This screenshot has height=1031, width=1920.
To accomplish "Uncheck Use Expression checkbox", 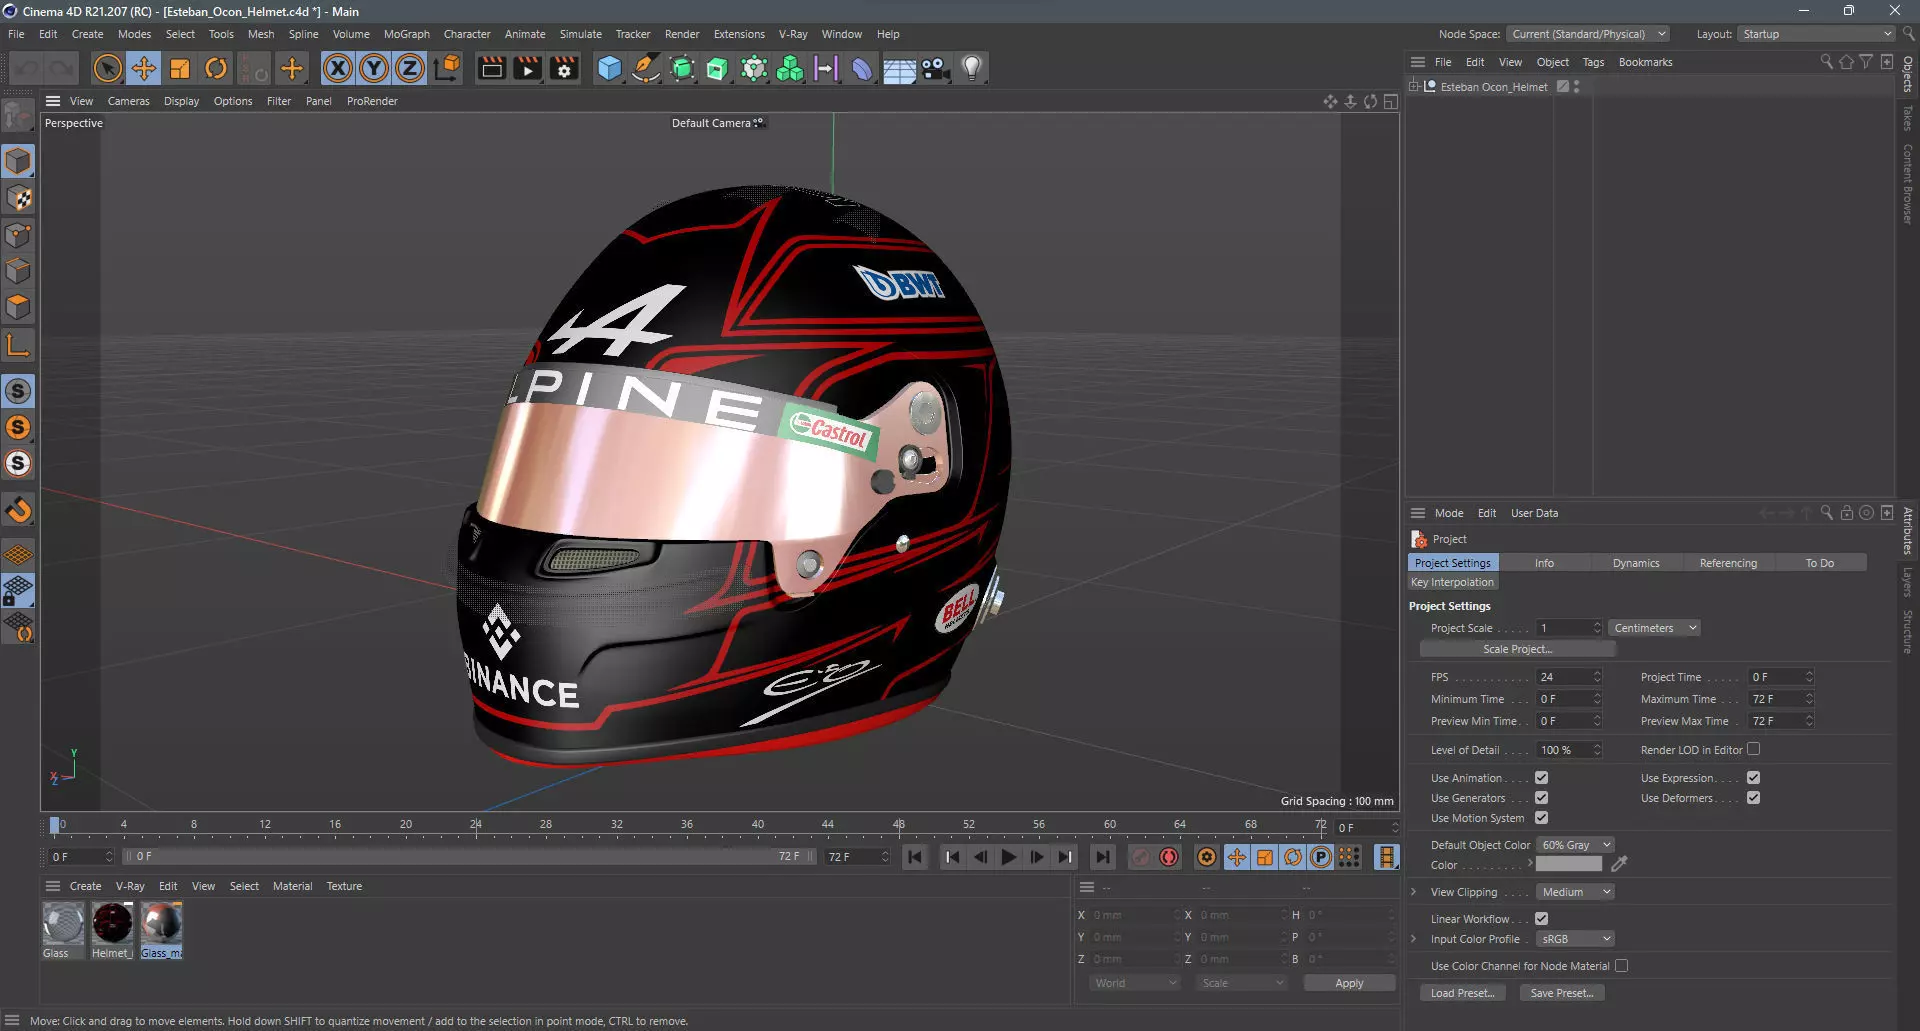I will tap(1753, 778).
